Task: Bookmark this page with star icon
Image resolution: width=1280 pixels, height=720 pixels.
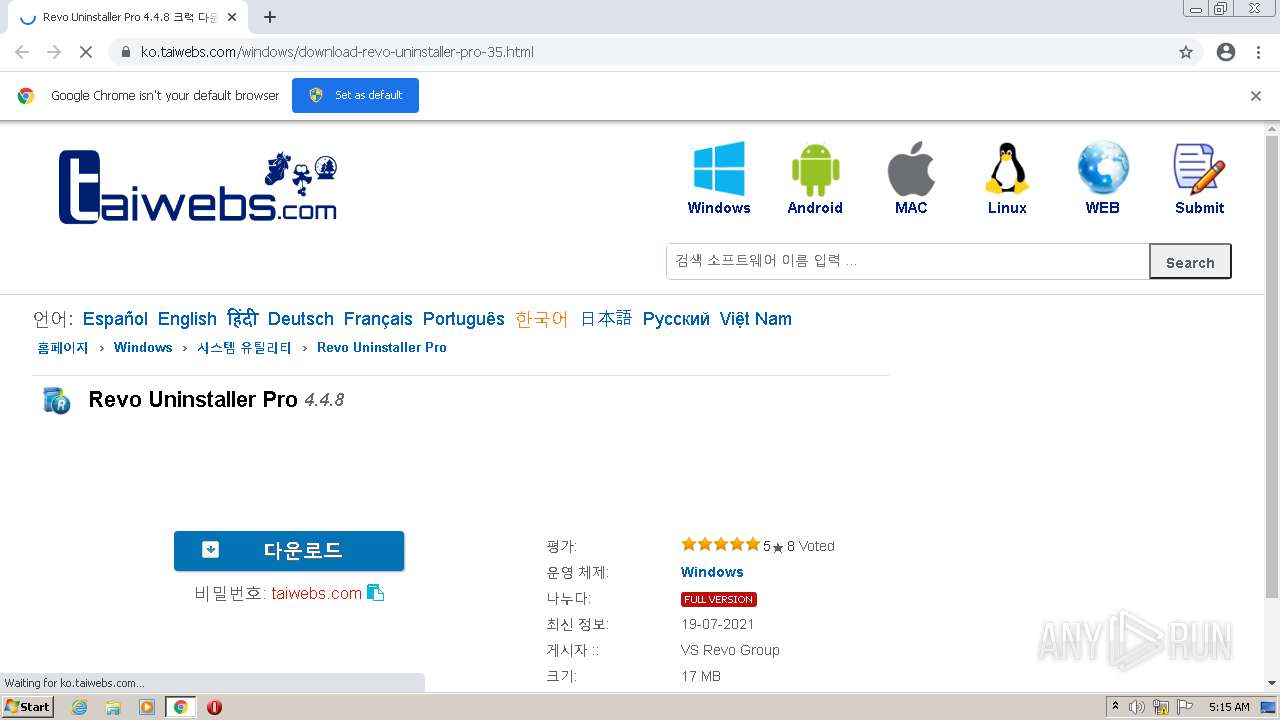Action: [x=1186, y=52]
